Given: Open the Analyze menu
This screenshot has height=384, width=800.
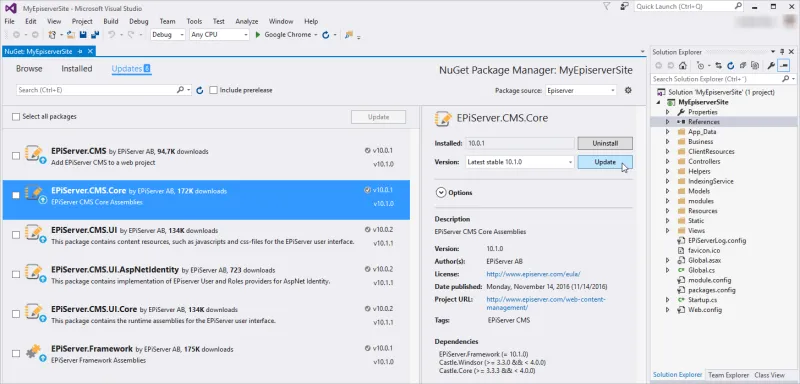Looking at the screenshot, I should (x=247, y=21).
